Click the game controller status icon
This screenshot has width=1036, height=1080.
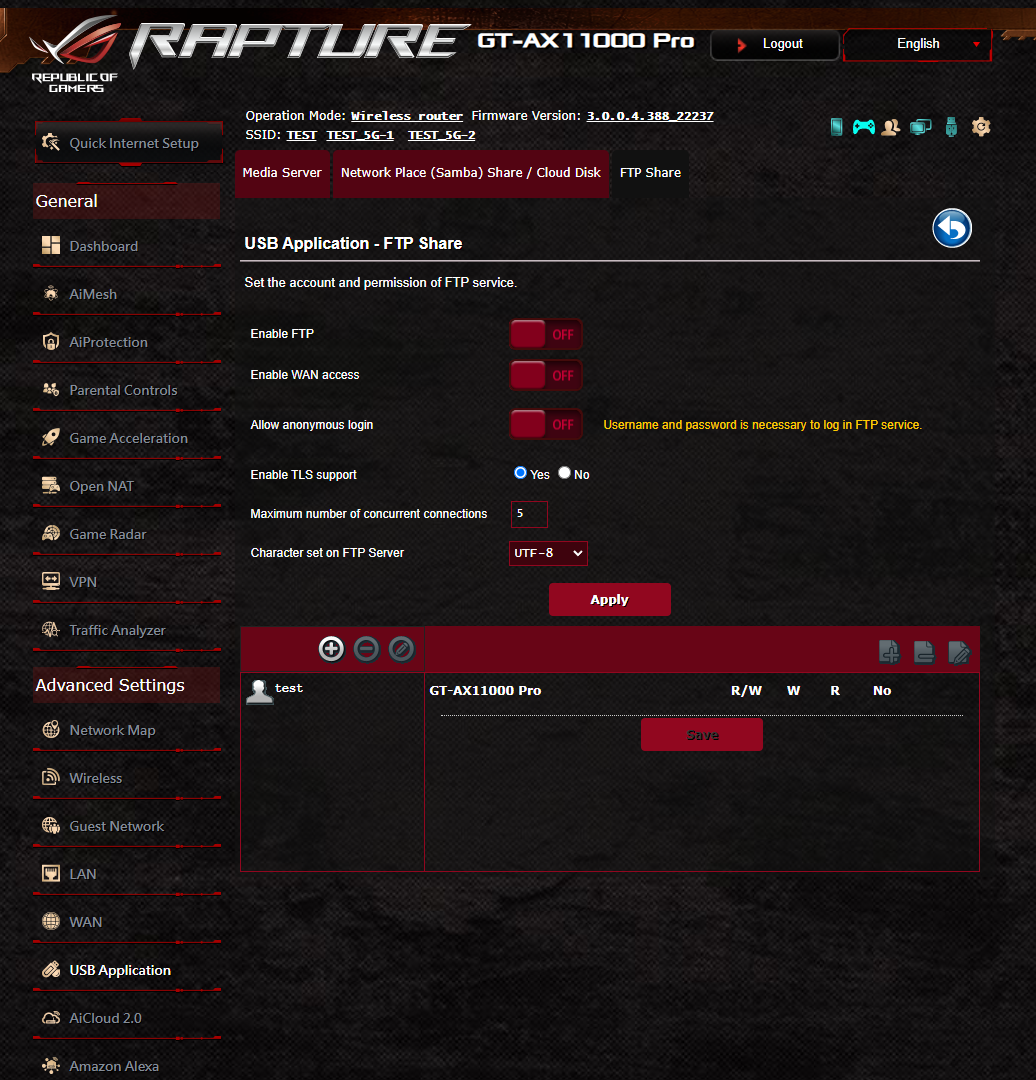click(x=863, y=127)
